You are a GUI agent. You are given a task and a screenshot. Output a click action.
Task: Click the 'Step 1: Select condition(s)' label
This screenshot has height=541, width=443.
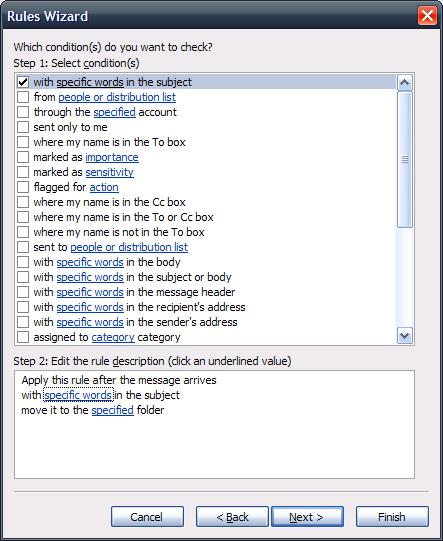[x=76, y=63]
